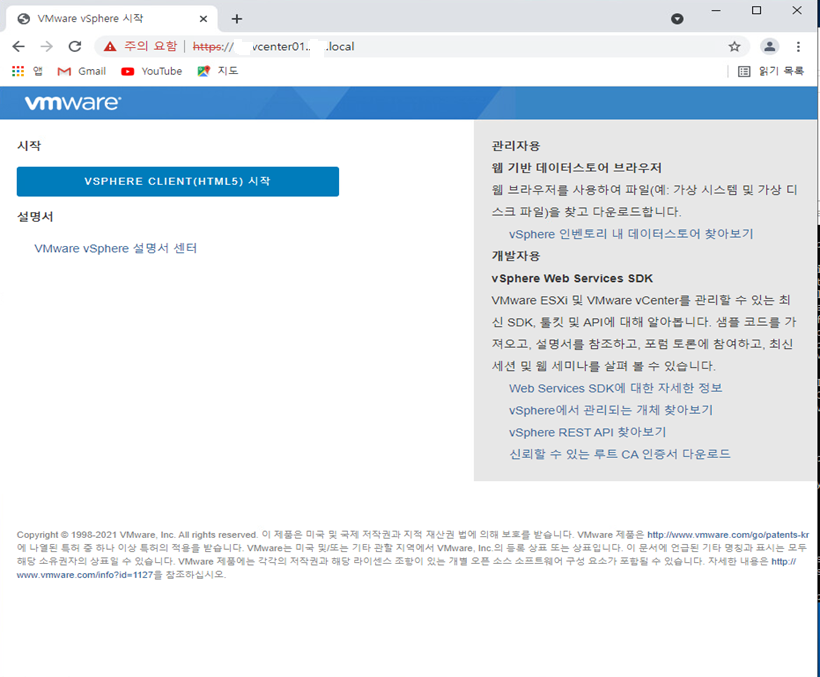Click the browser forward arrow

(x=47, y=47)
